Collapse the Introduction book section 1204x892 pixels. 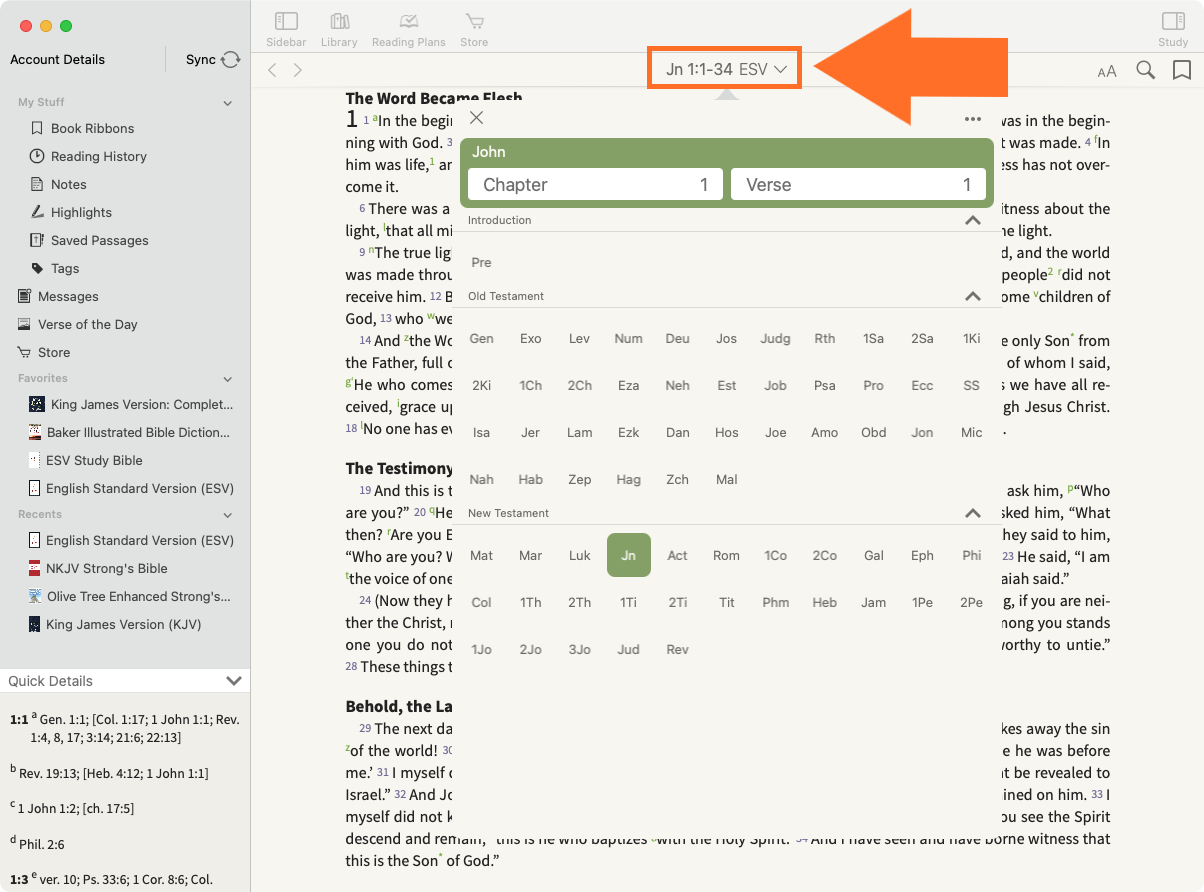pyautogui.click(x=972, y=220)
